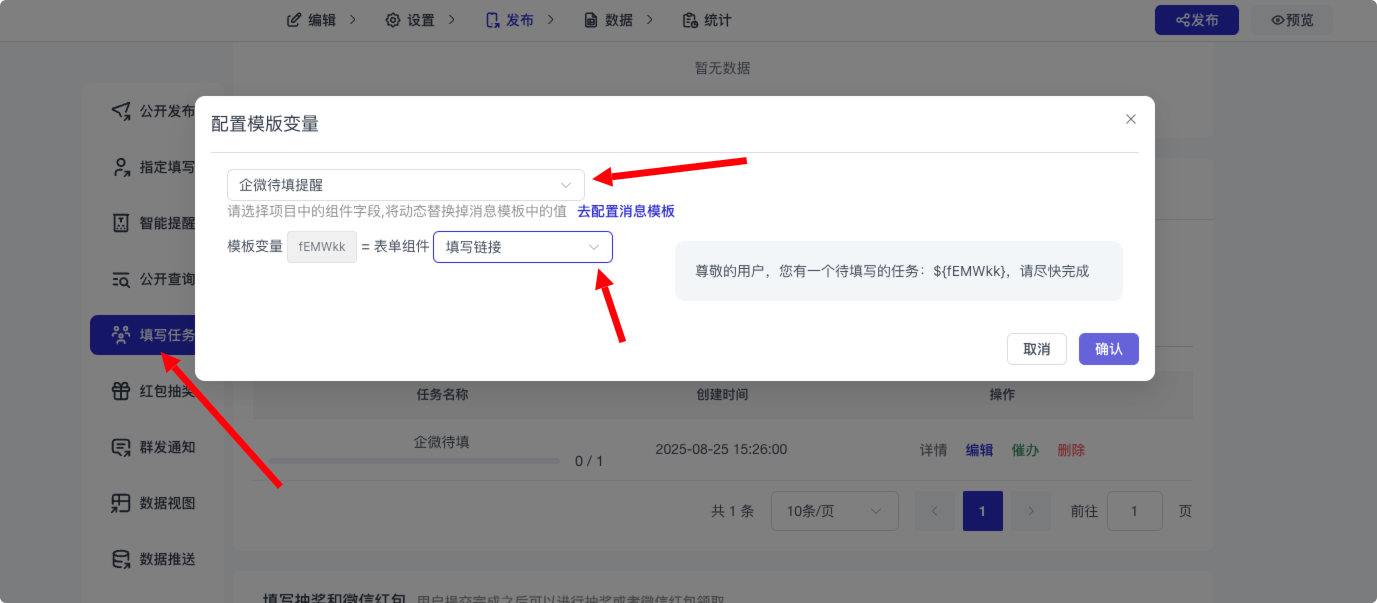1377x603 pixels.
Task: Select 数据视图 in the sidebar menu
Action: click(155, 503)
